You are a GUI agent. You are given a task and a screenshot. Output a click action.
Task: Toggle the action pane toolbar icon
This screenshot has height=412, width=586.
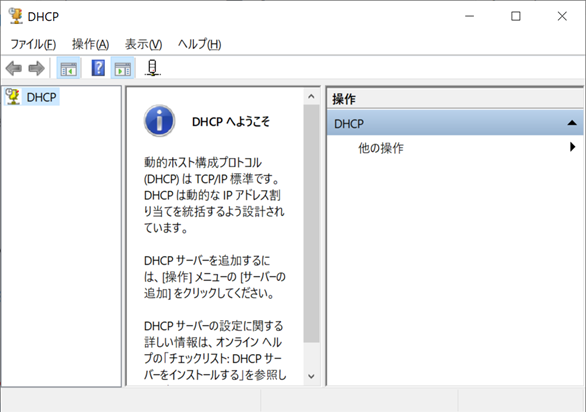click(x=123, y=68)
